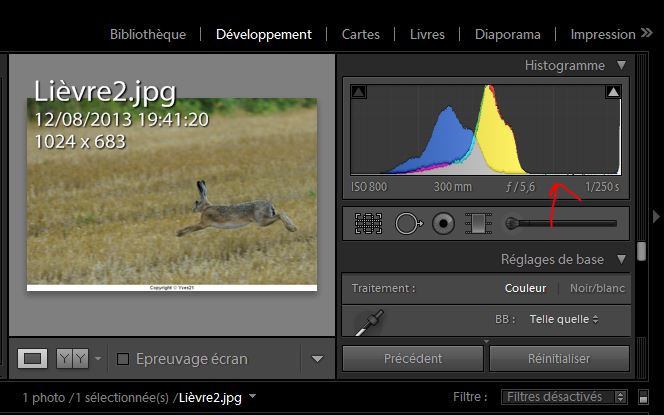
Task: Collapse the Histogramme panel
Action: (621, 66)
